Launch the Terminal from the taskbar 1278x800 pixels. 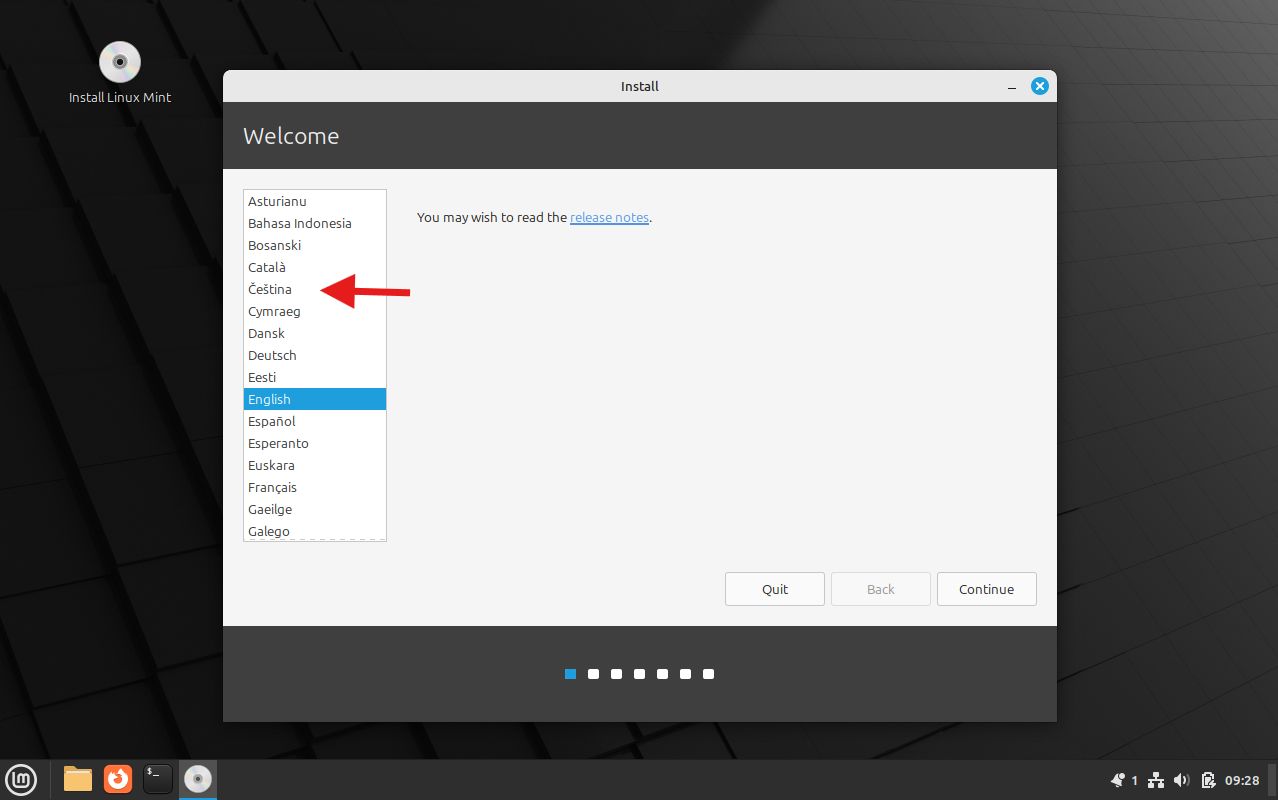pos(158,778)
